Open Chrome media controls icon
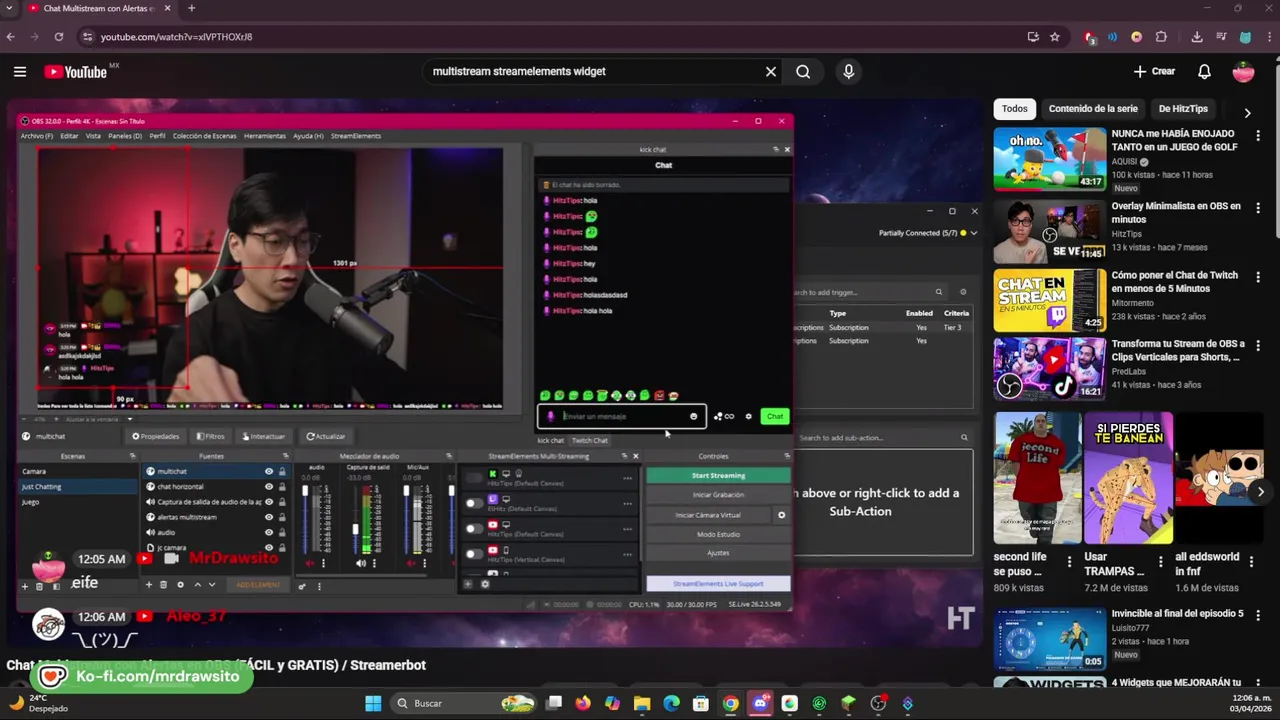Viewport: 1280px width, 720px height. (x=1221, y=37)
